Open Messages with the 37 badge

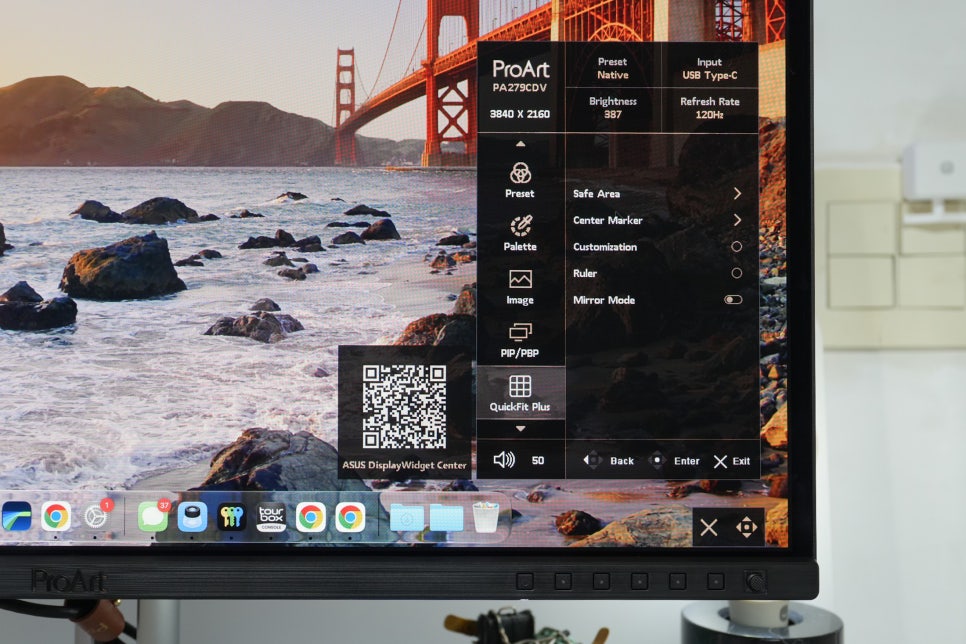click(x=153, y=516)
